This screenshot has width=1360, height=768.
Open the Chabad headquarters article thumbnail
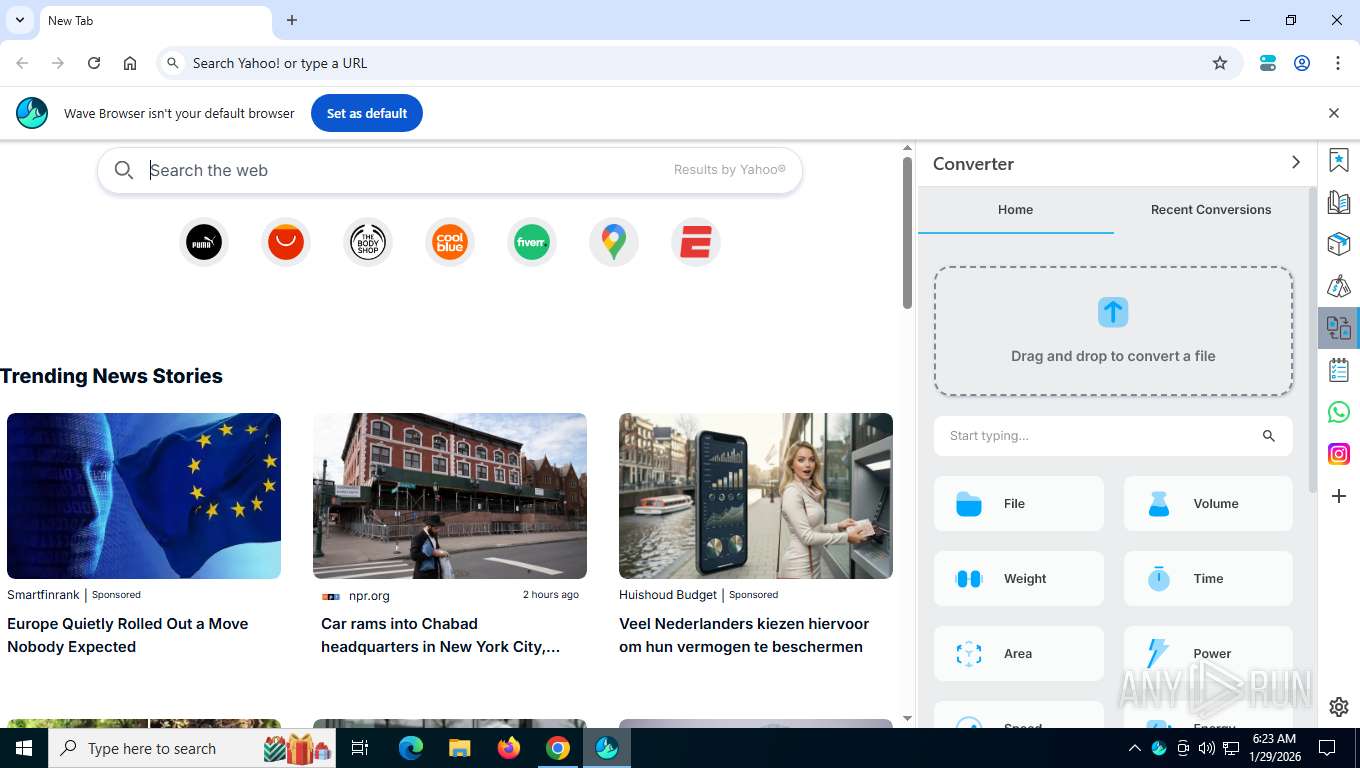[450, 496]
